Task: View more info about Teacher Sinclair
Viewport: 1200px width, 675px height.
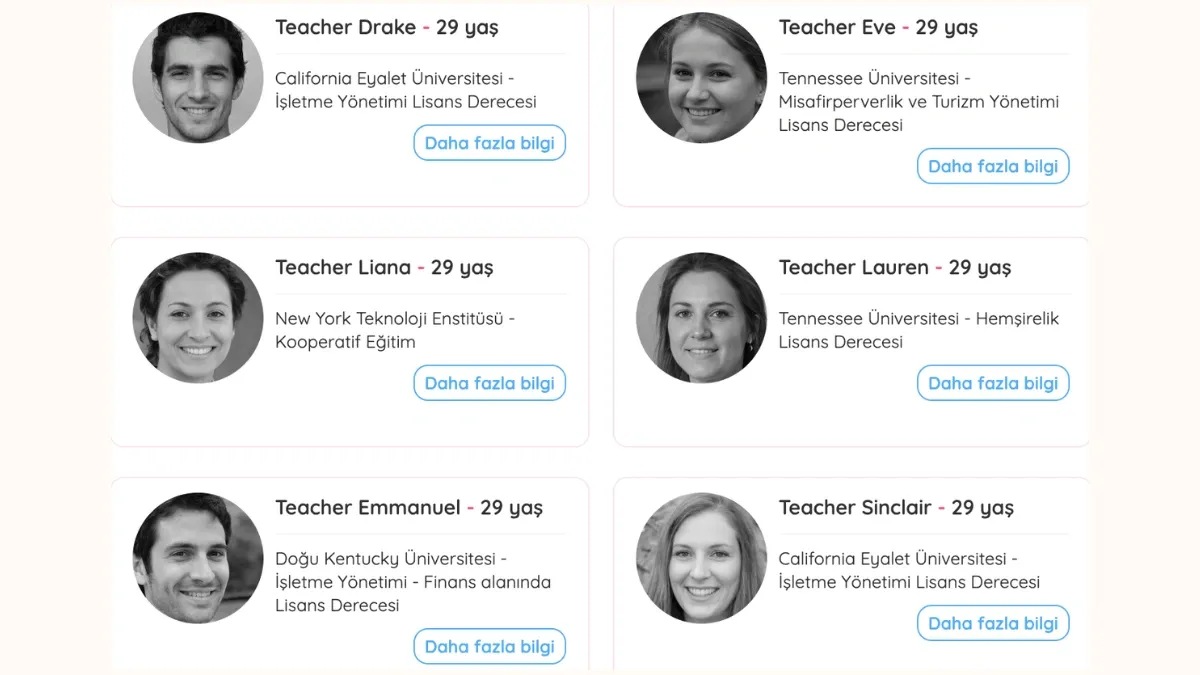Action: (x=993, y=623)
